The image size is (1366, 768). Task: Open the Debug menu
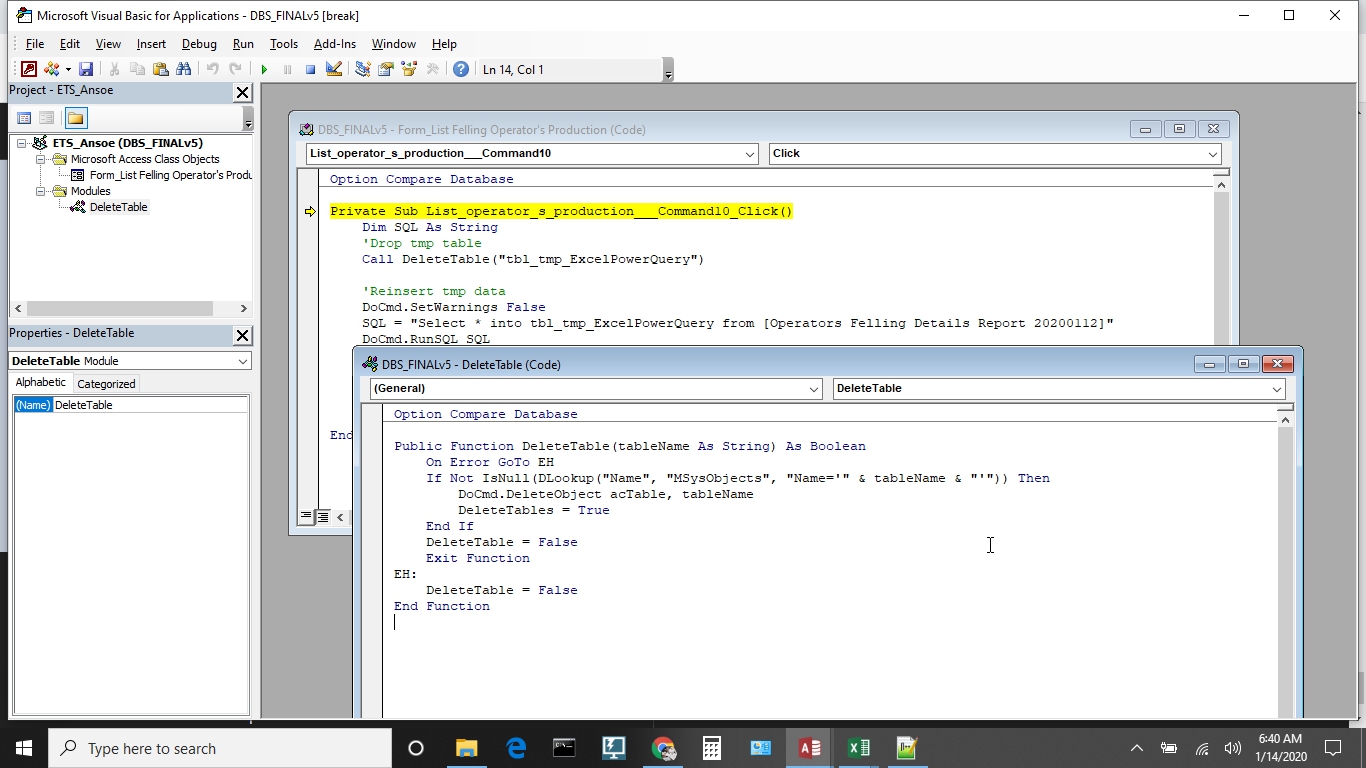(x=199, y=44)
